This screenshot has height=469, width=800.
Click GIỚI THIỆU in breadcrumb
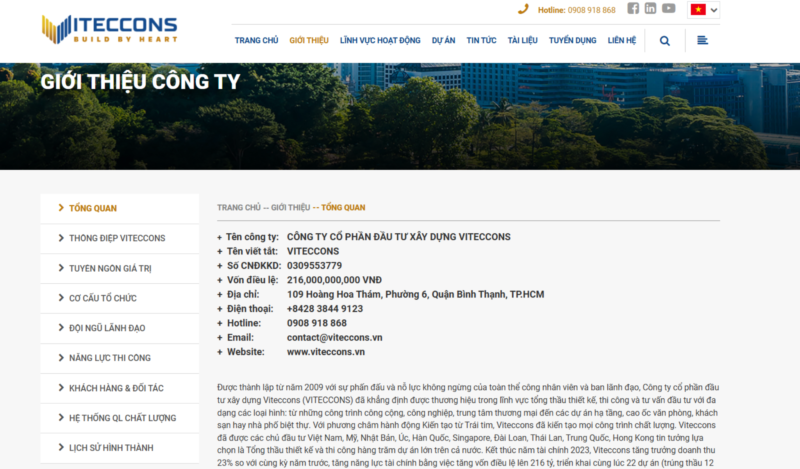[290, 208]
